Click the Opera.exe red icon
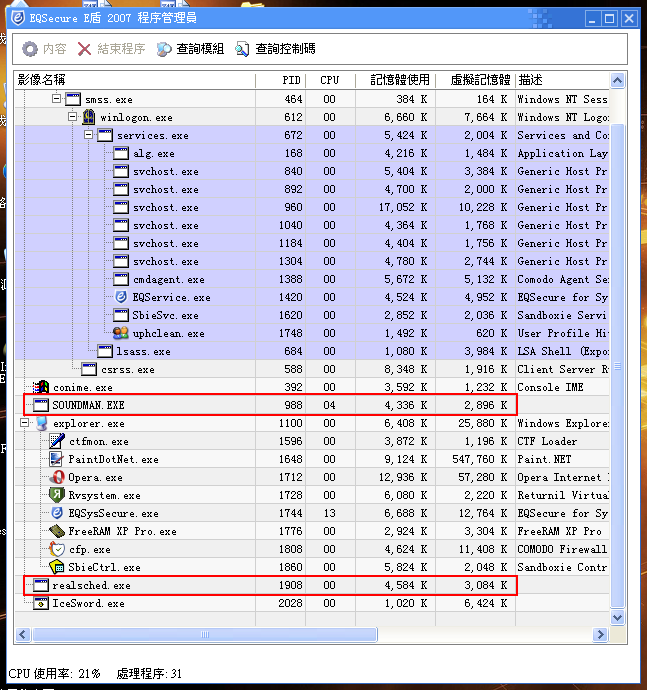Image resolution: width=647 pixels, height=690 pixels. 57,477
